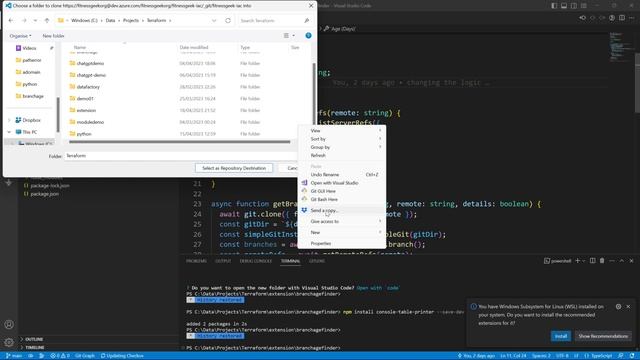Open the Organize dropdown

[20, 36]
